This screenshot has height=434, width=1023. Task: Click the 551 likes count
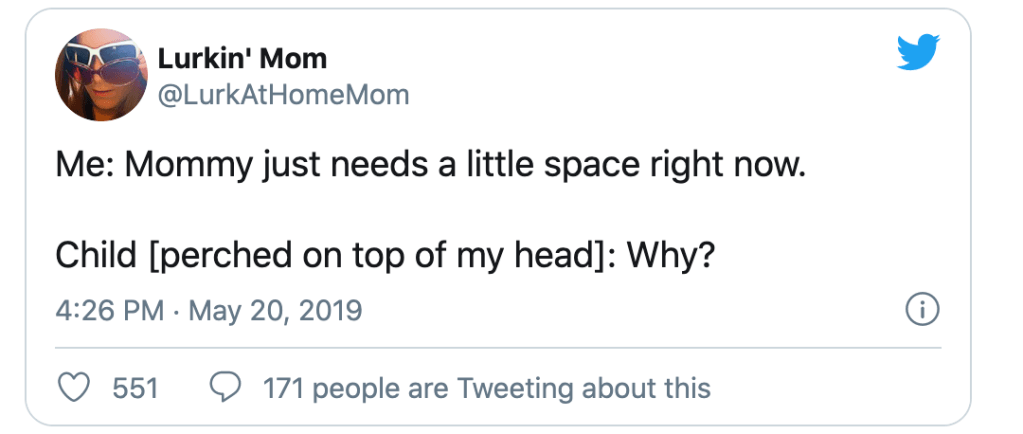[x=135, y=387]
